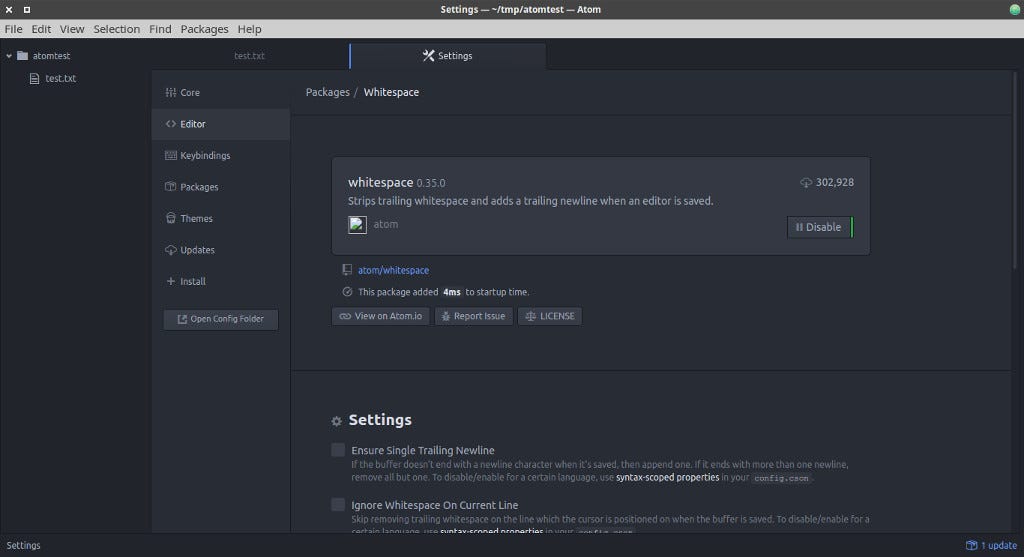
Task: Select test.txt in the tree view
Action: 60,78
